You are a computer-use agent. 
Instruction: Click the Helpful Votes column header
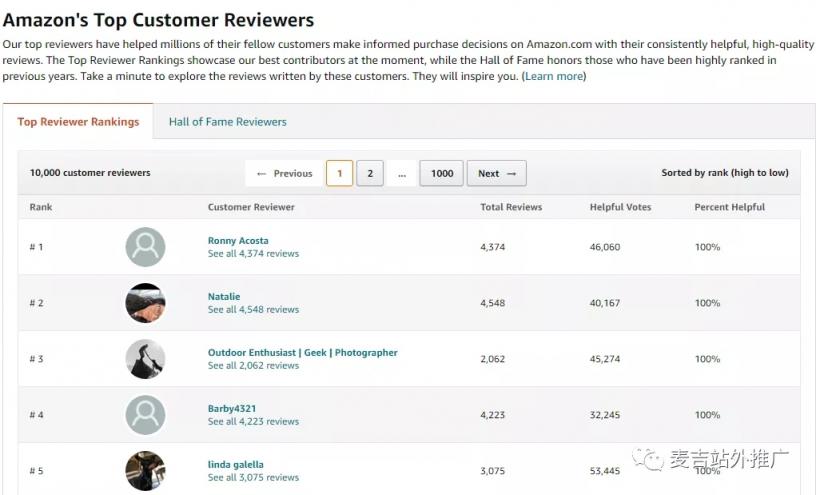[x=620, y=207]
